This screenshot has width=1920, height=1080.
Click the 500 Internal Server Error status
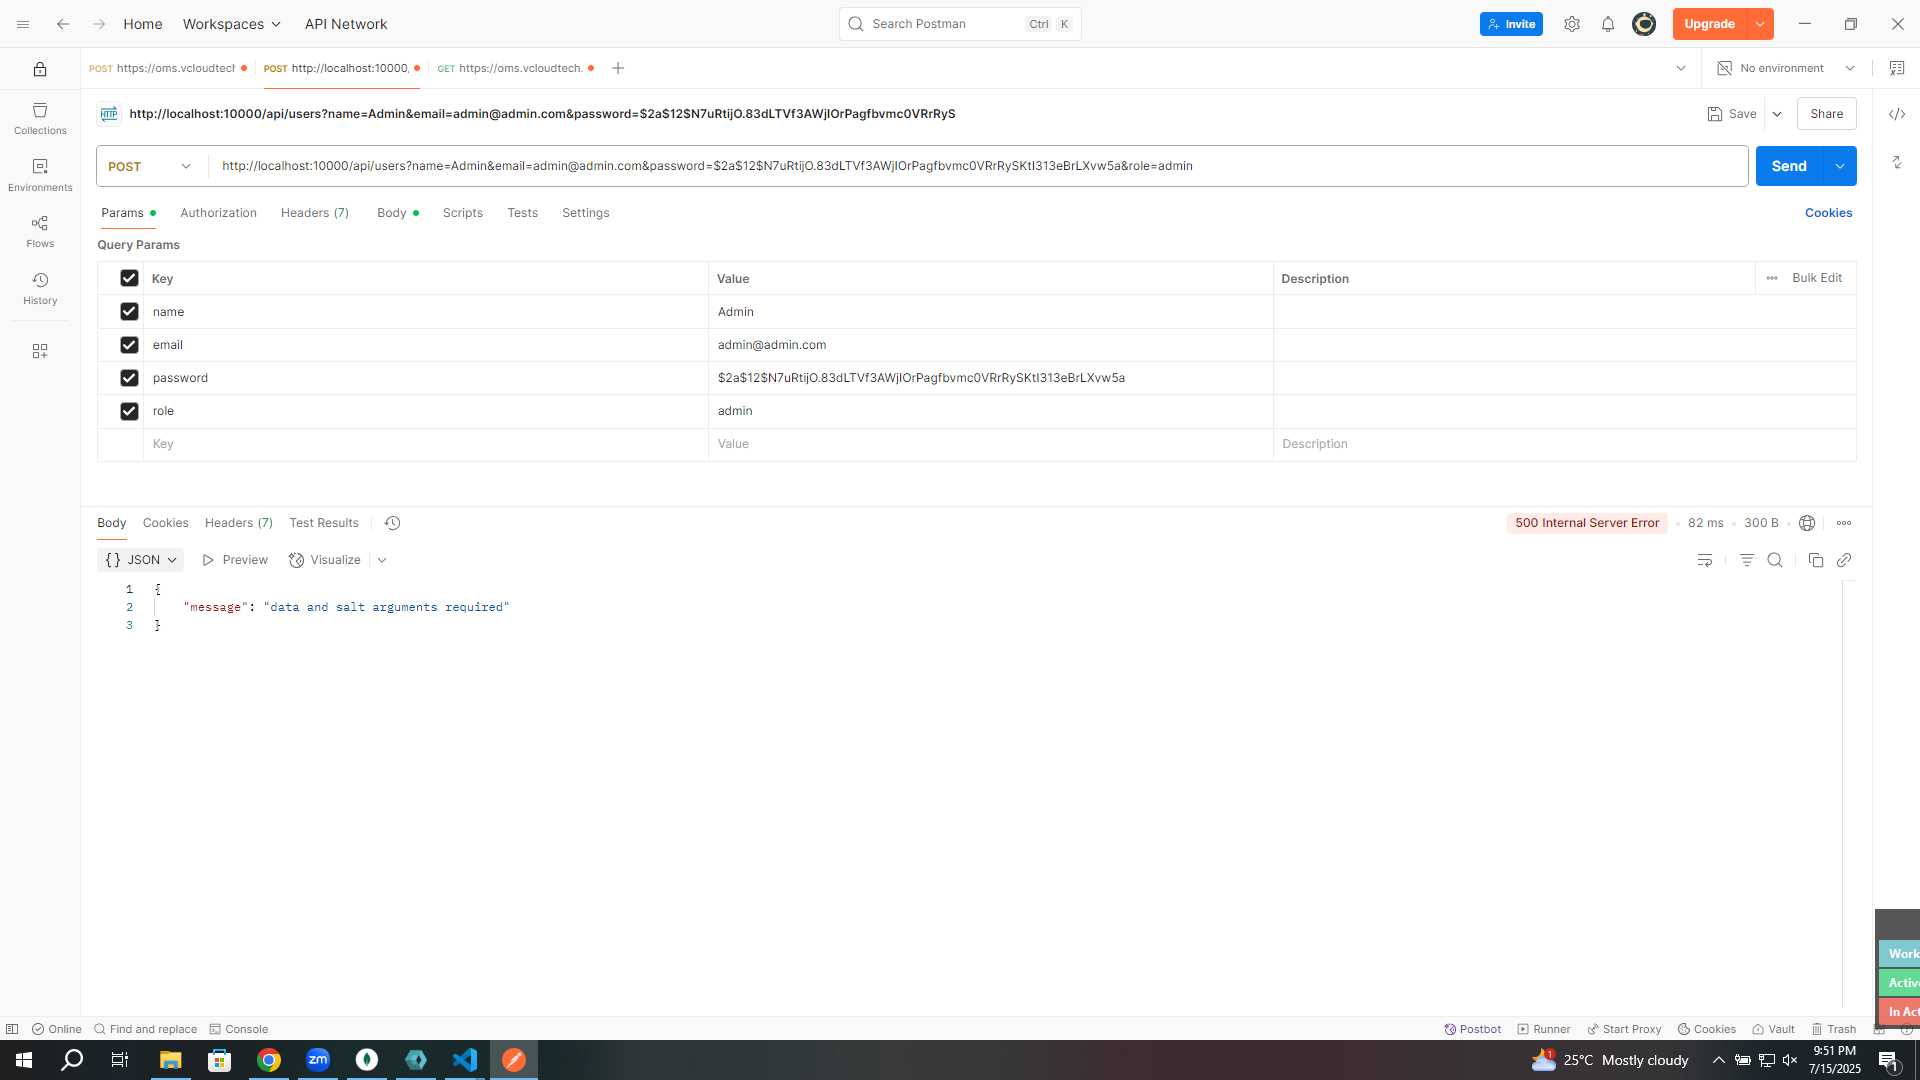click(1587, 523)
